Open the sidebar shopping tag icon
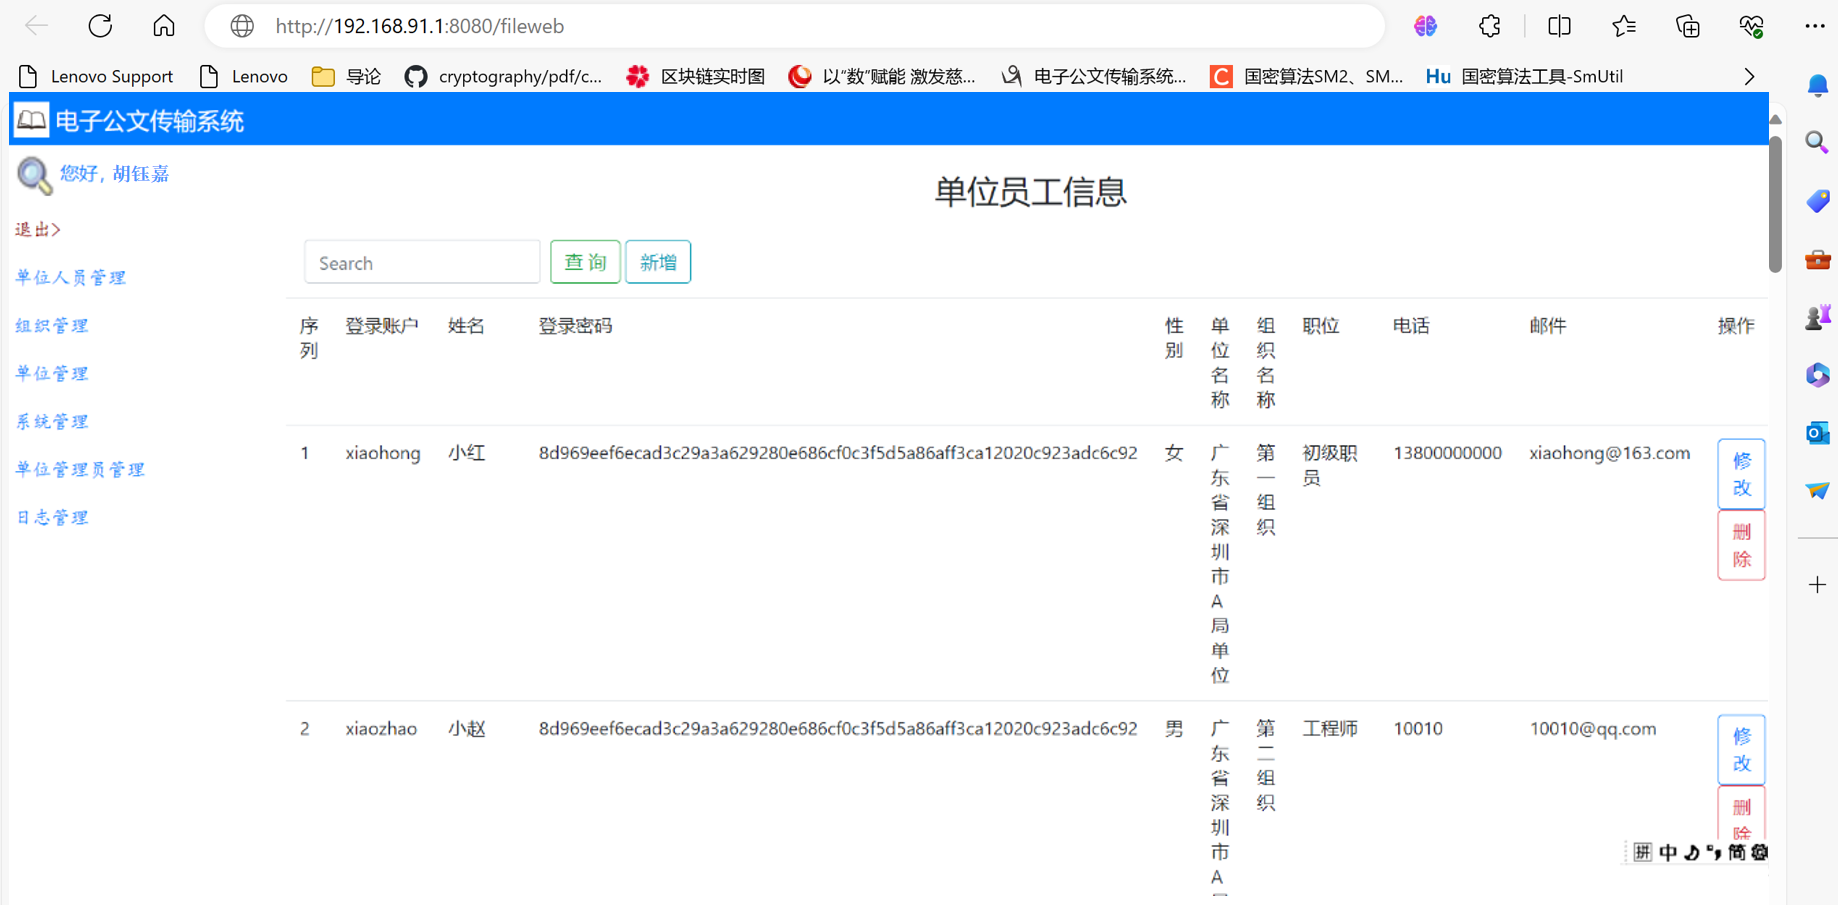Image resolution: width=1838 pixels, height=905 pixels. pyautogui.click(x=1818, y=201)
